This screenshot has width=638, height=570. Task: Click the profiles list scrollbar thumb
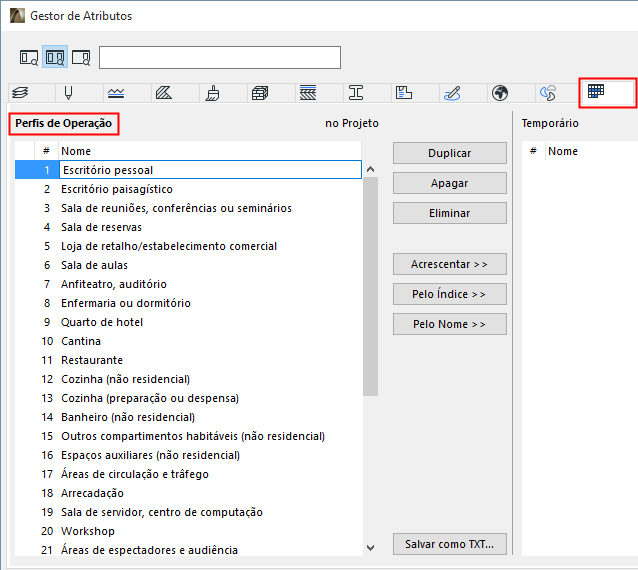370,286
